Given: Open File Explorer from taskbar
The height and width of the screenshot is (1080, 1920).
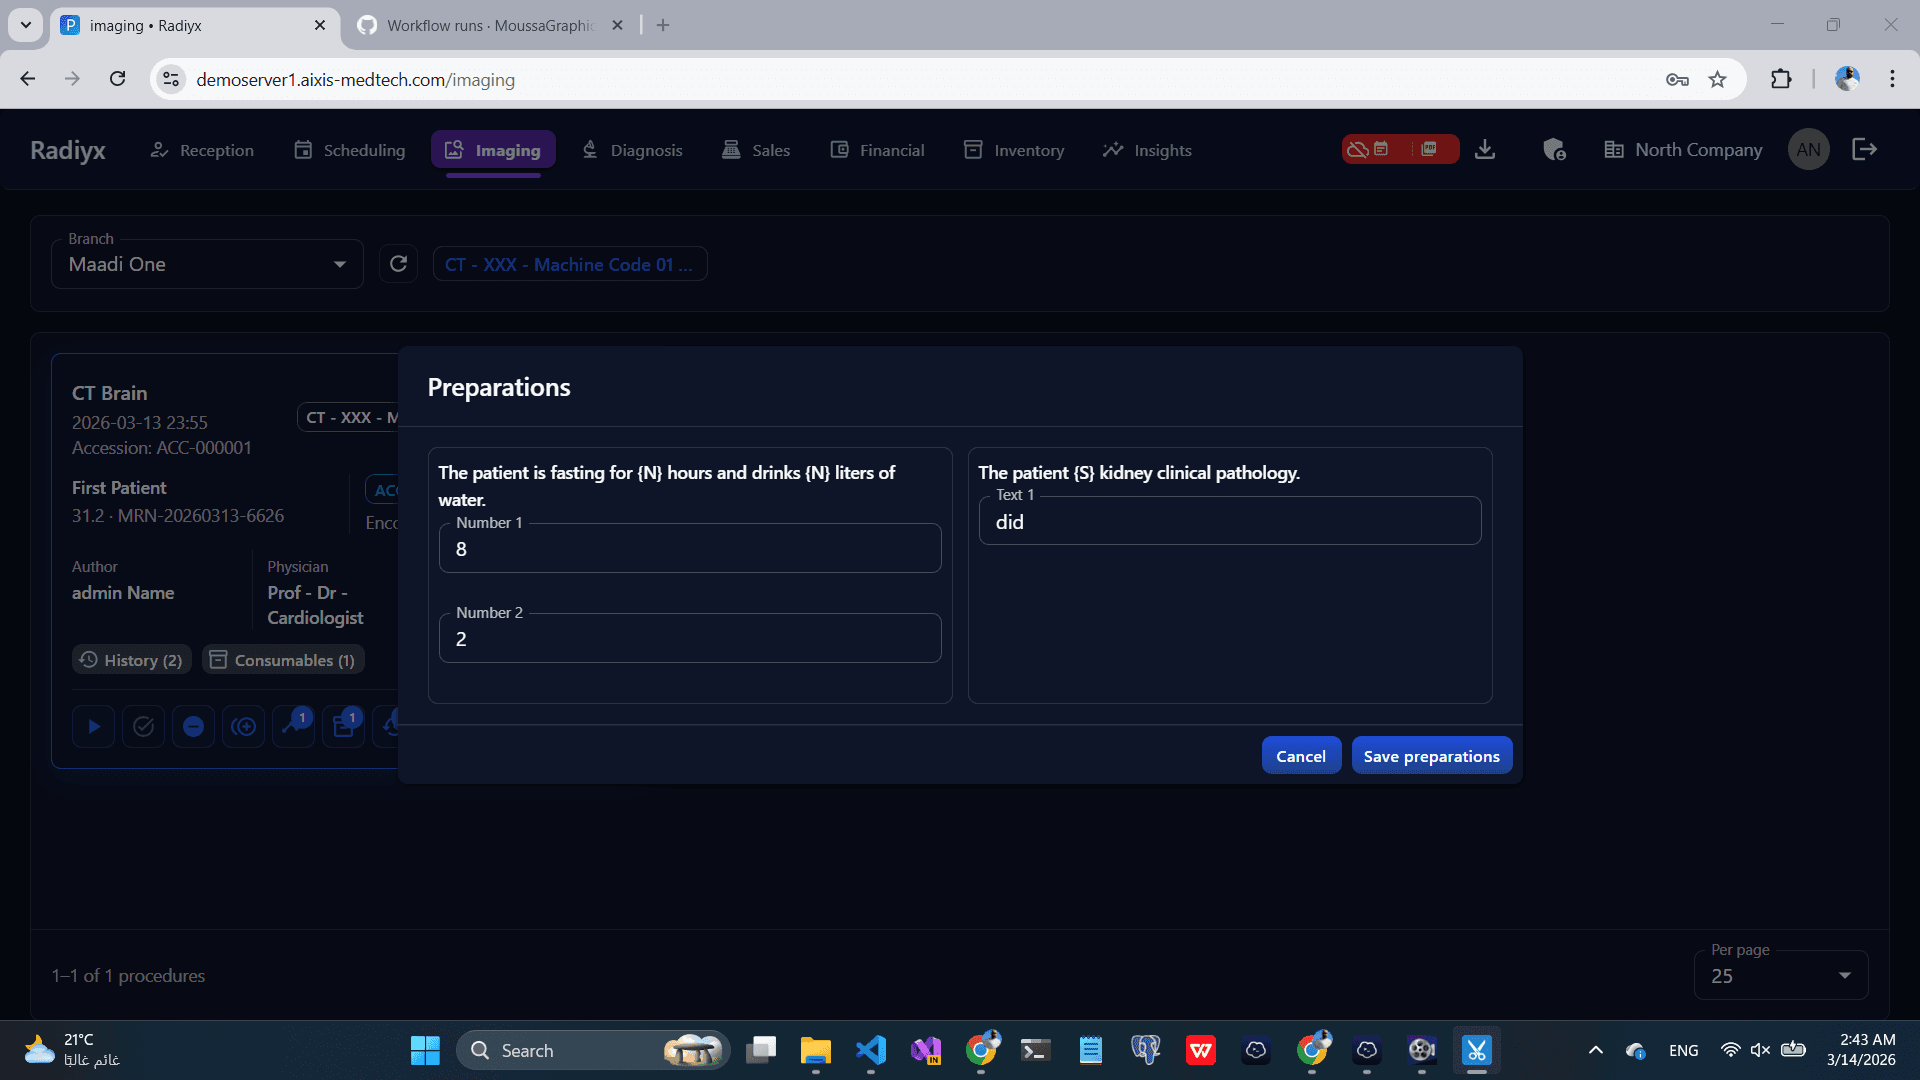Looking at the screenshot, I should coord(816,1050).
